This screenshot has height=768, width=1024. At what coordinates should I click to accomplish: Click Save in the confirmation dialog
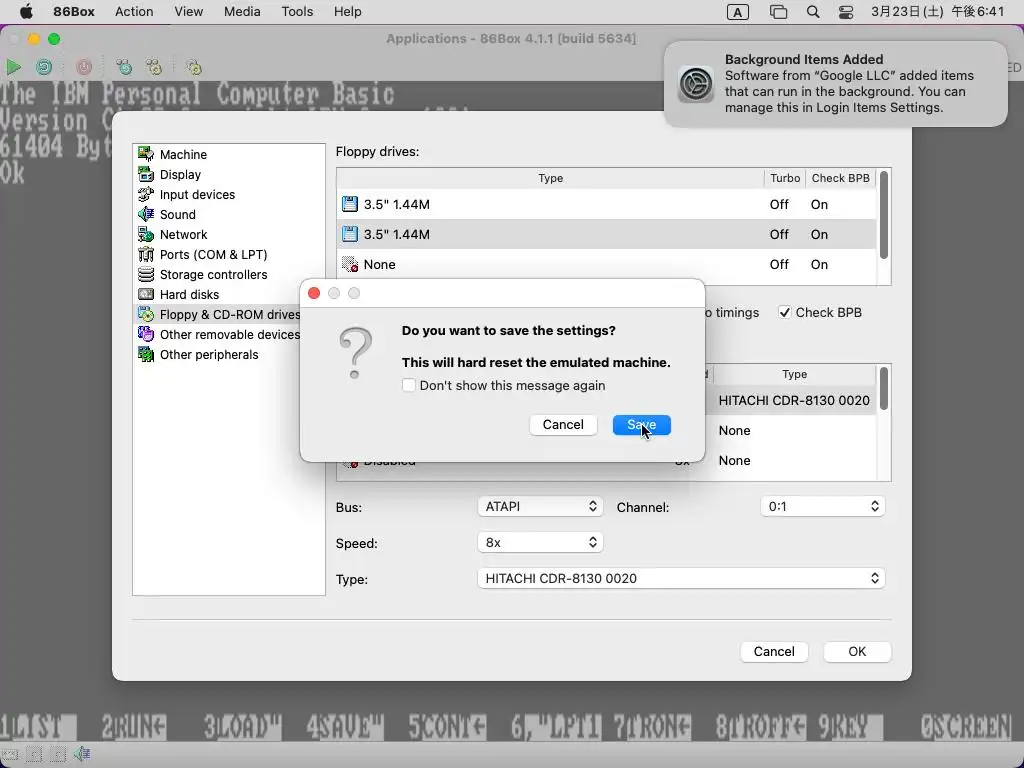pyautogui.click(x=642, y=424)
